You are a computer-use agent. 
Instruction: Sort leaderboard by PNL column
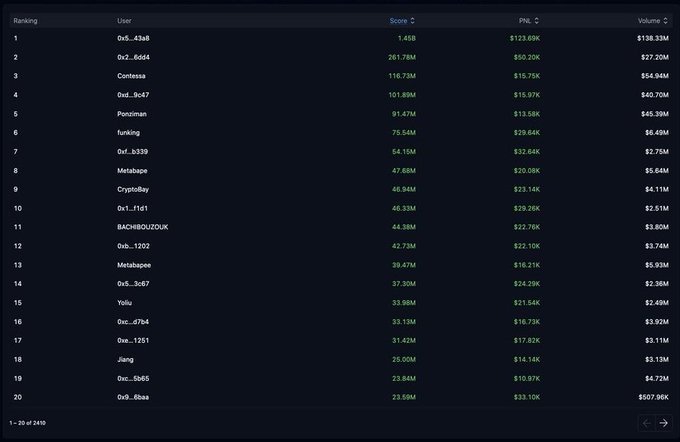click(x=529, y=21)
